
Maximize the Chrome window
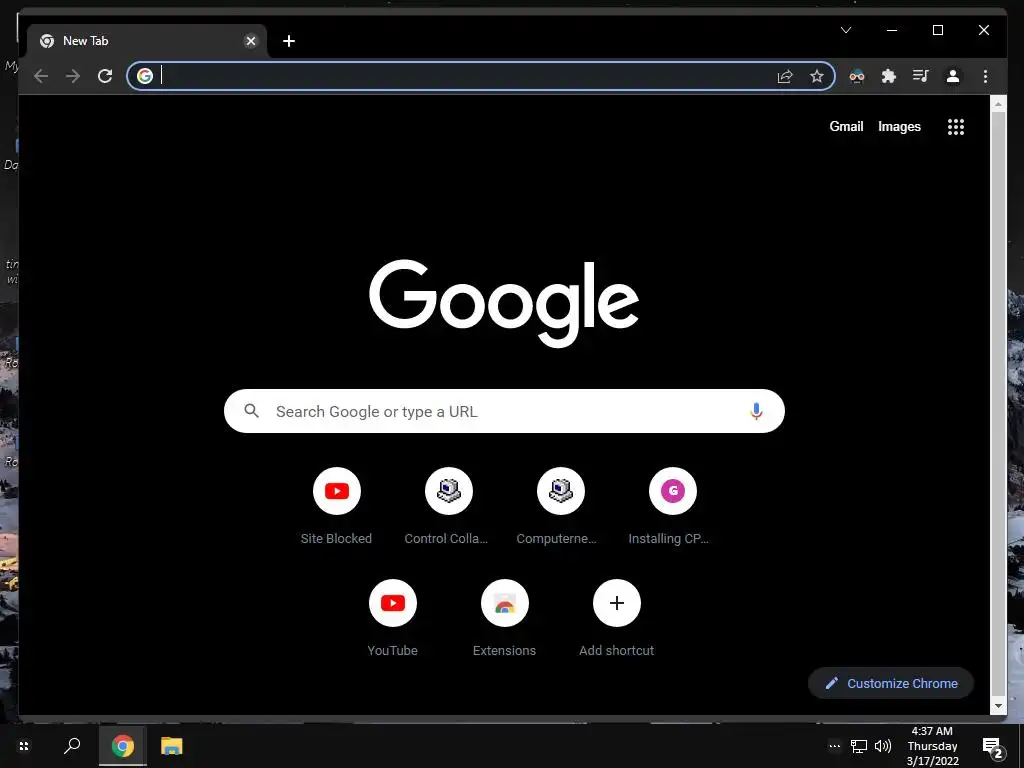coord(938,30)
